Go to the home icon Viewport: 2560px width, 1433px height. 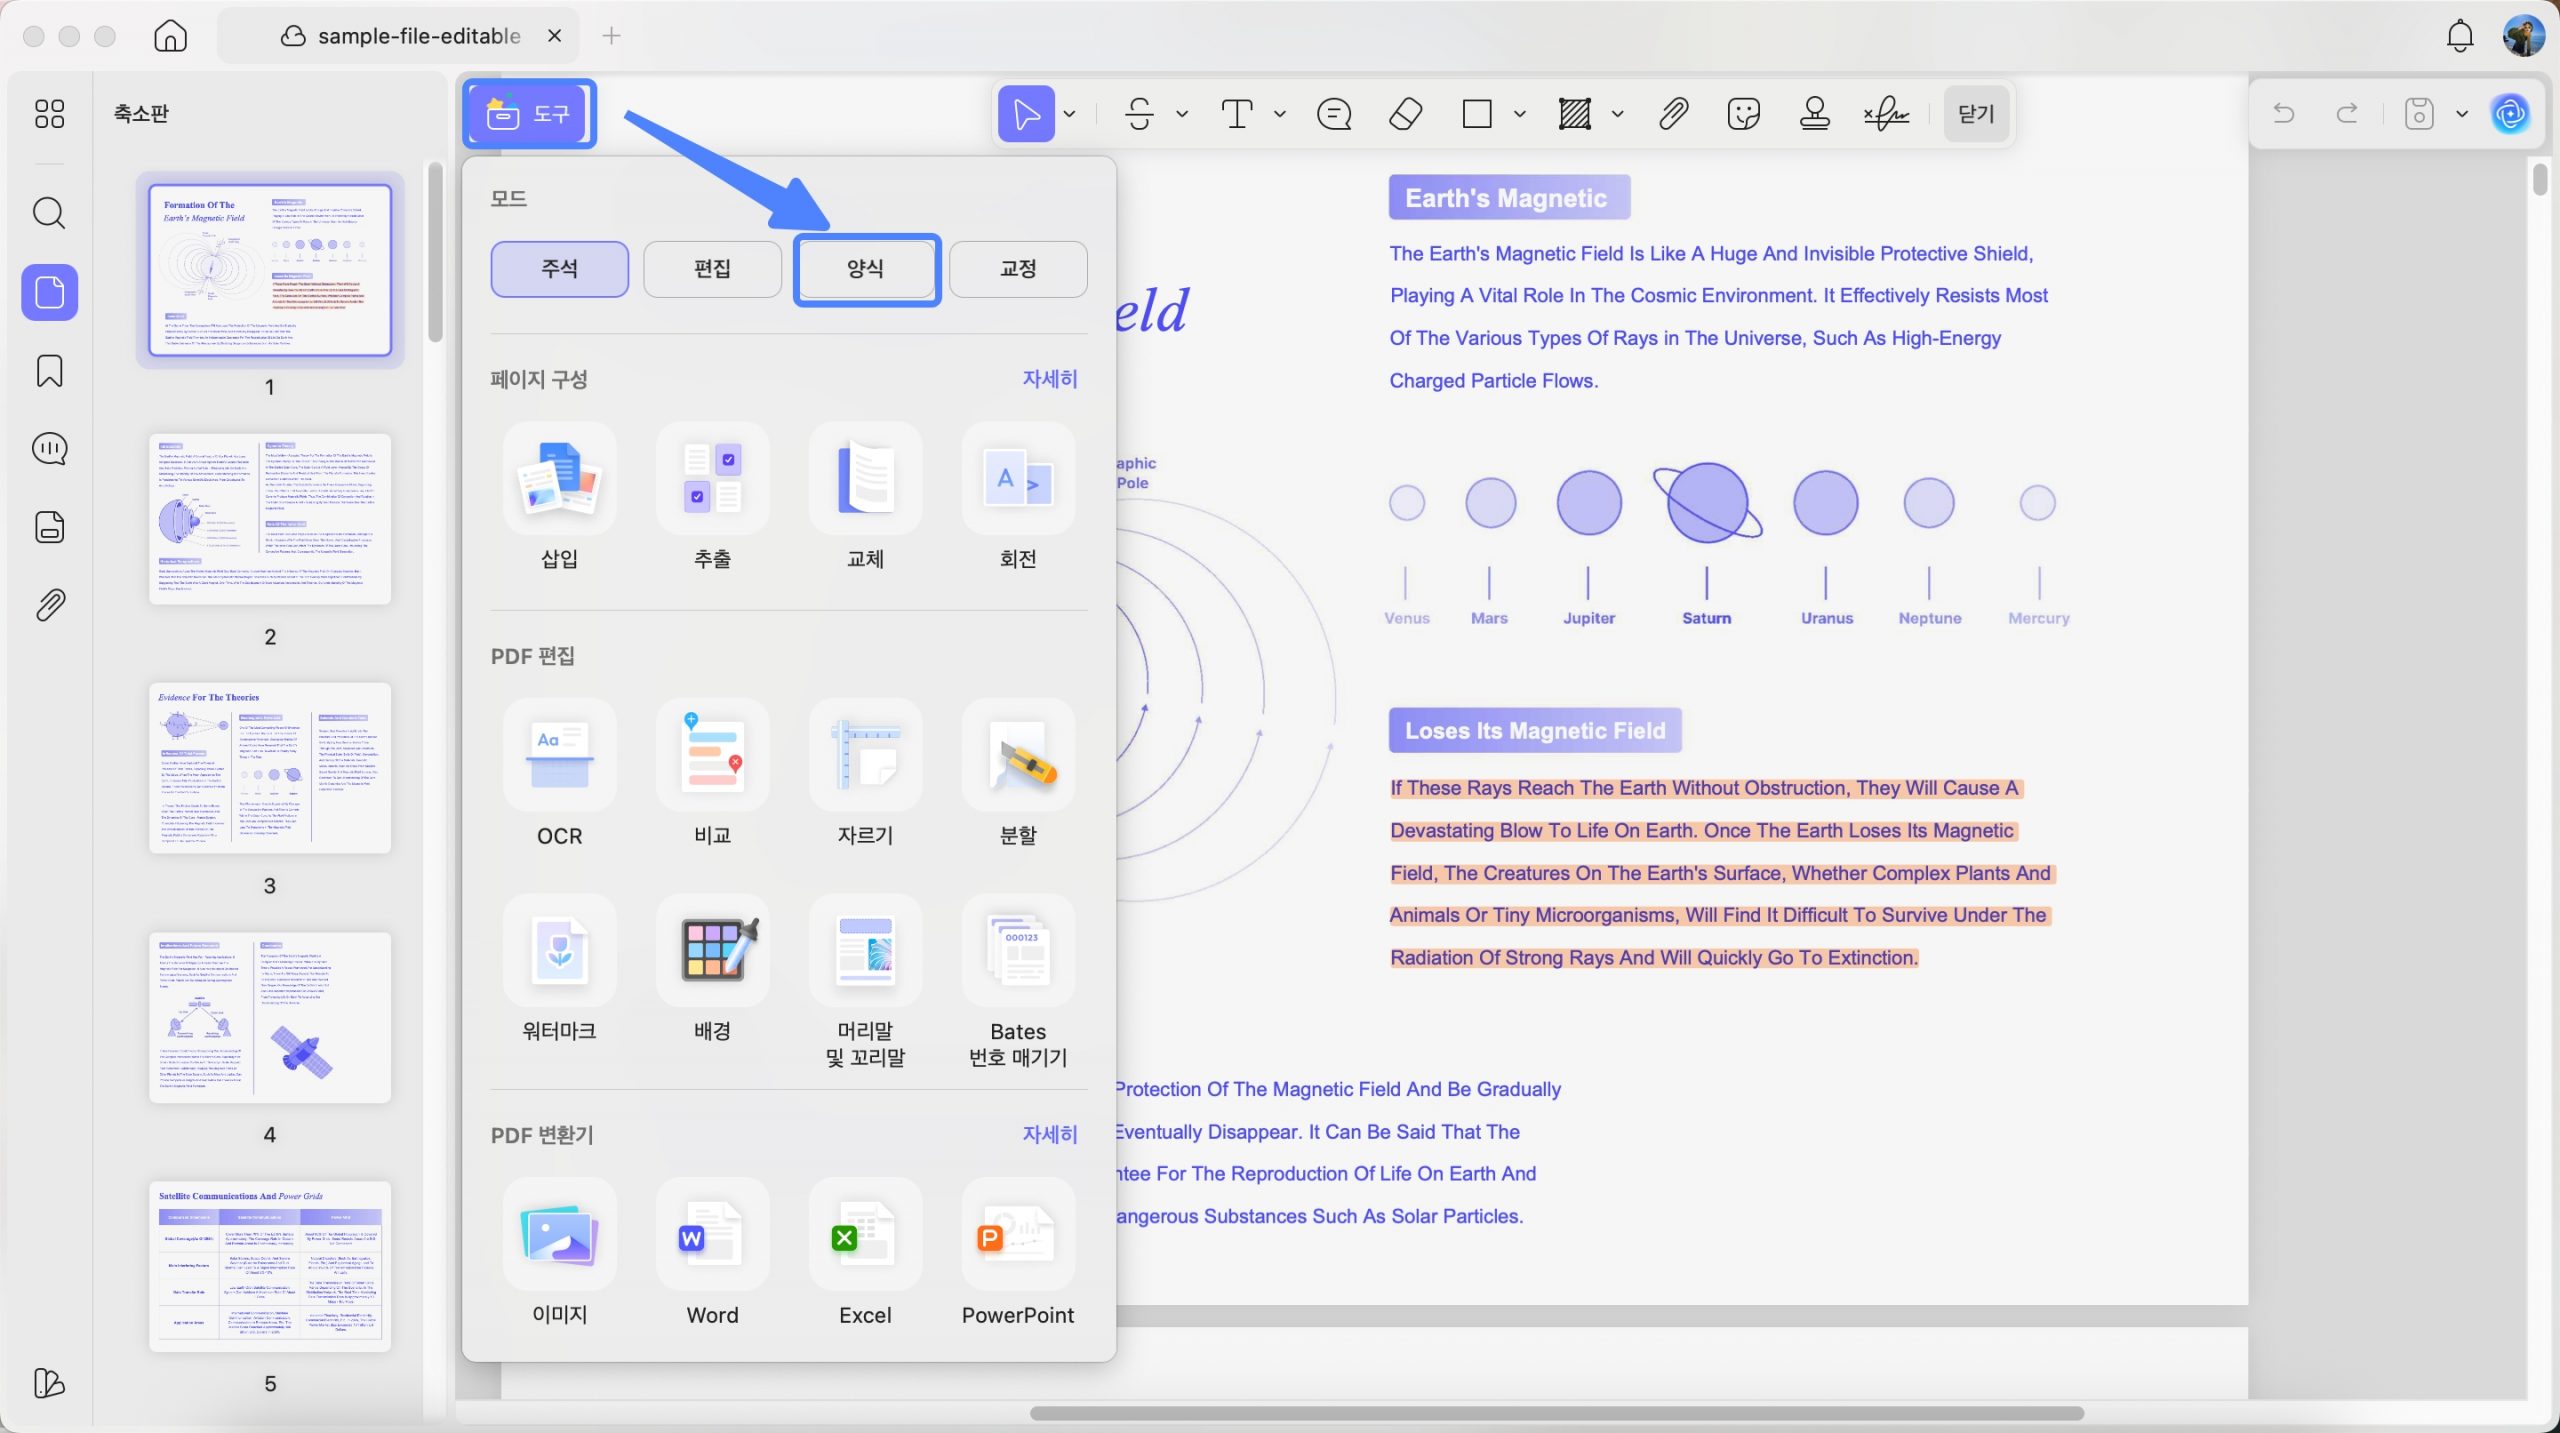171,36
